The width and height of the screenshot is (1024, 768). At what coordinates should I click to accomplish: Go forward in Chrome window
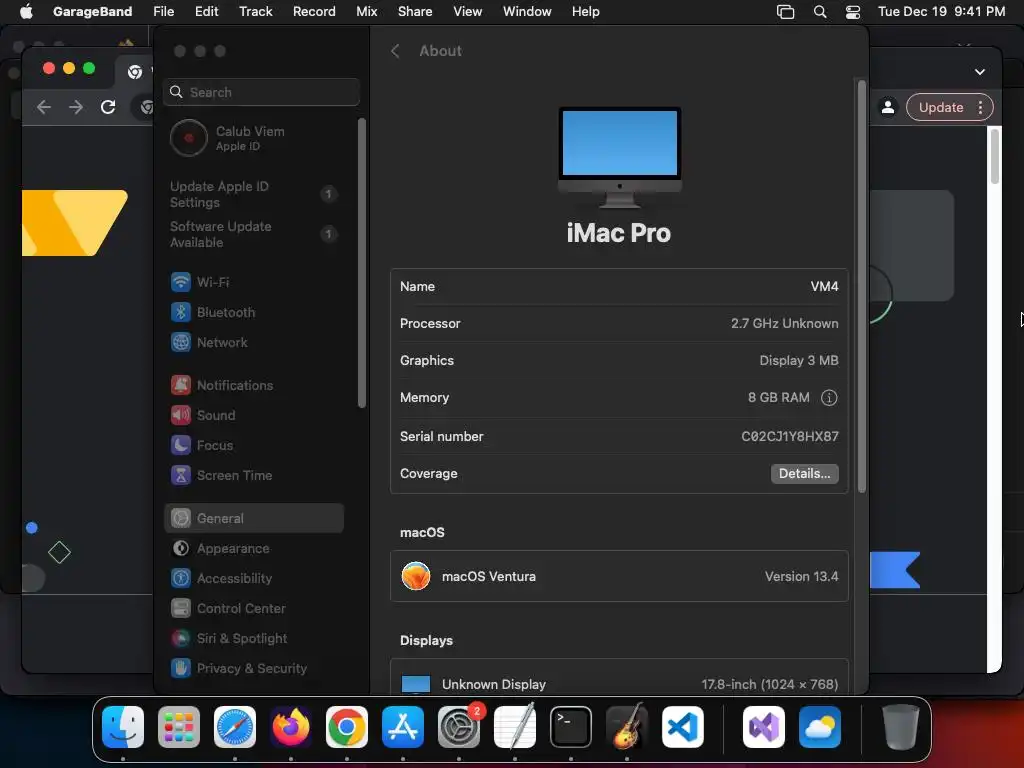pos(76,107)
